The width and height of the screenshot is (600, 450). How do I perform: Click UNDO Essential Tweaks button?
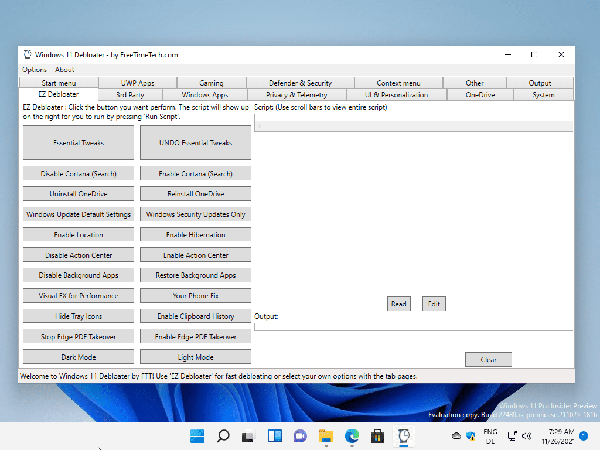pos(196,142)
